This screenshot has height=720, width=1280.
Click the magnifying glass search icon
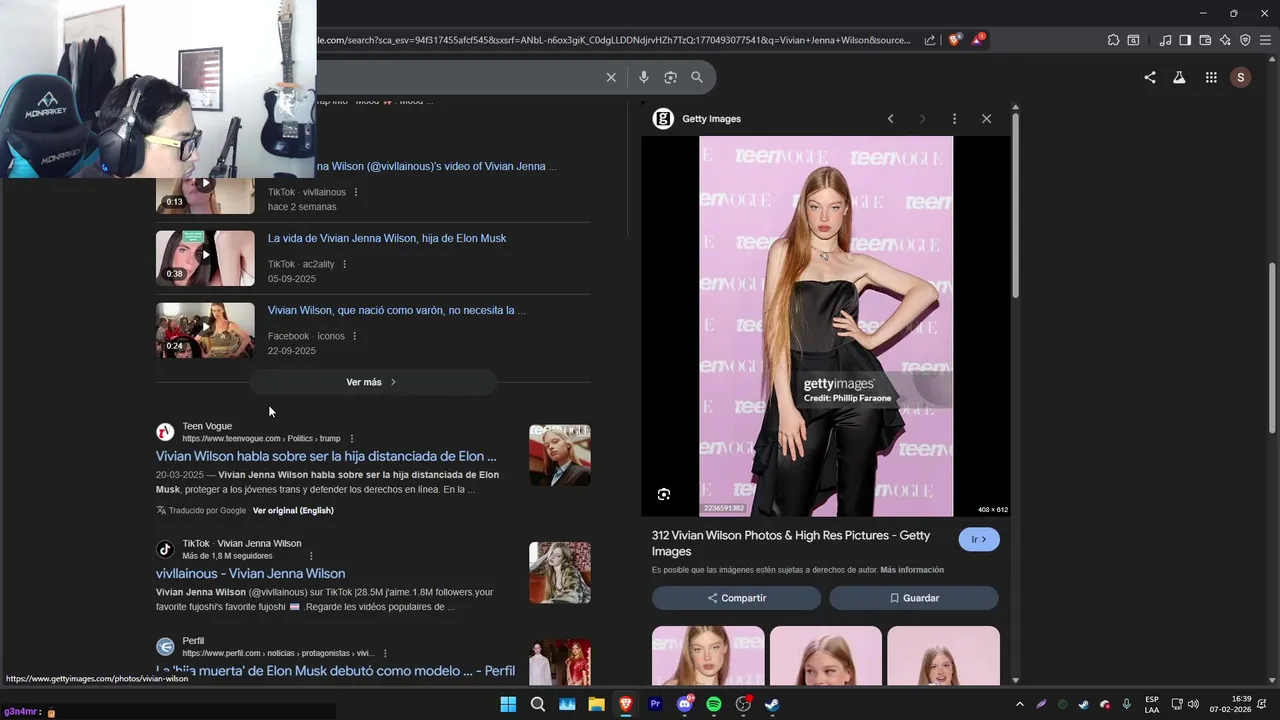[697, 77]
